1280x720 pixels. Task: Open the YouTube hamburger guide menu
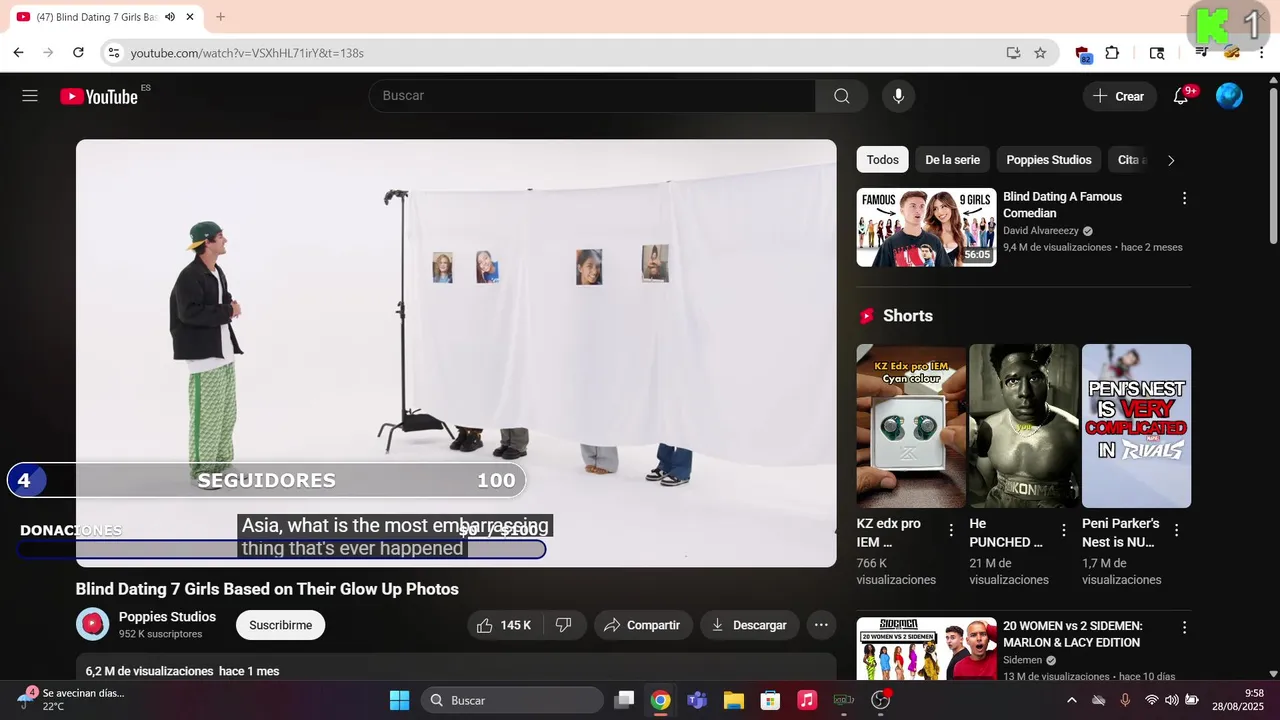(x=30, y=96)
